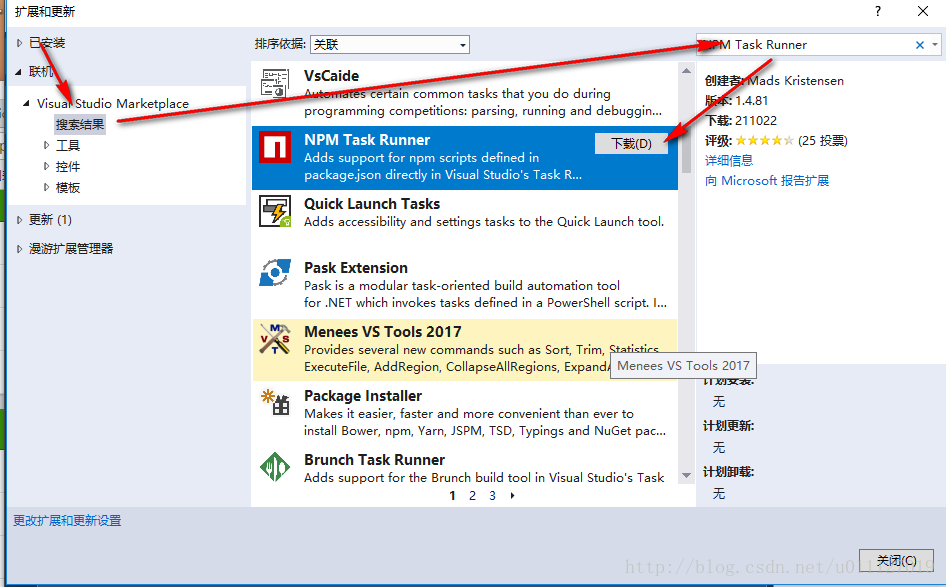Select the Pask Extension title

tap(355, 268)
